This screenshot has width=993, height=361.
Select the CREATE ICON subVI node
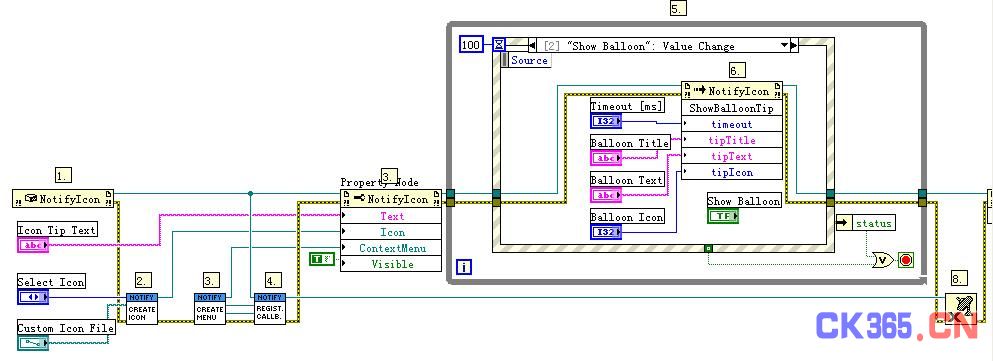pos(141,309)
